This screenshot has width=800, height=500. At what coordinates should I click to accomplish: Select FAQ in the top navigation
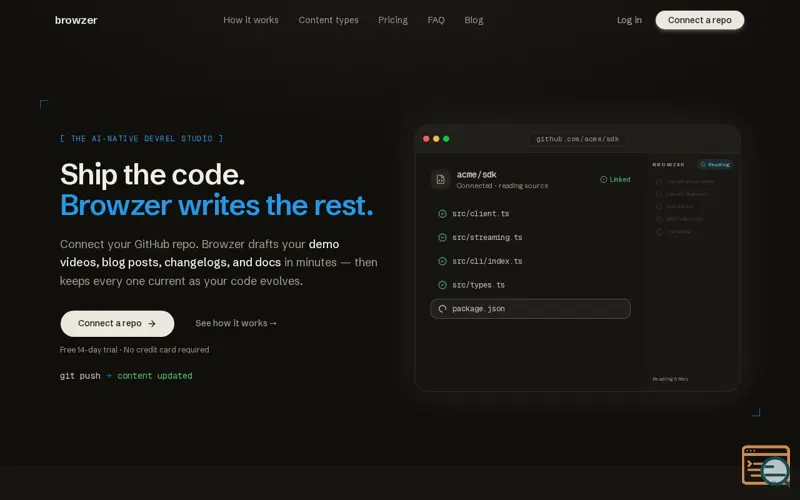436,20
